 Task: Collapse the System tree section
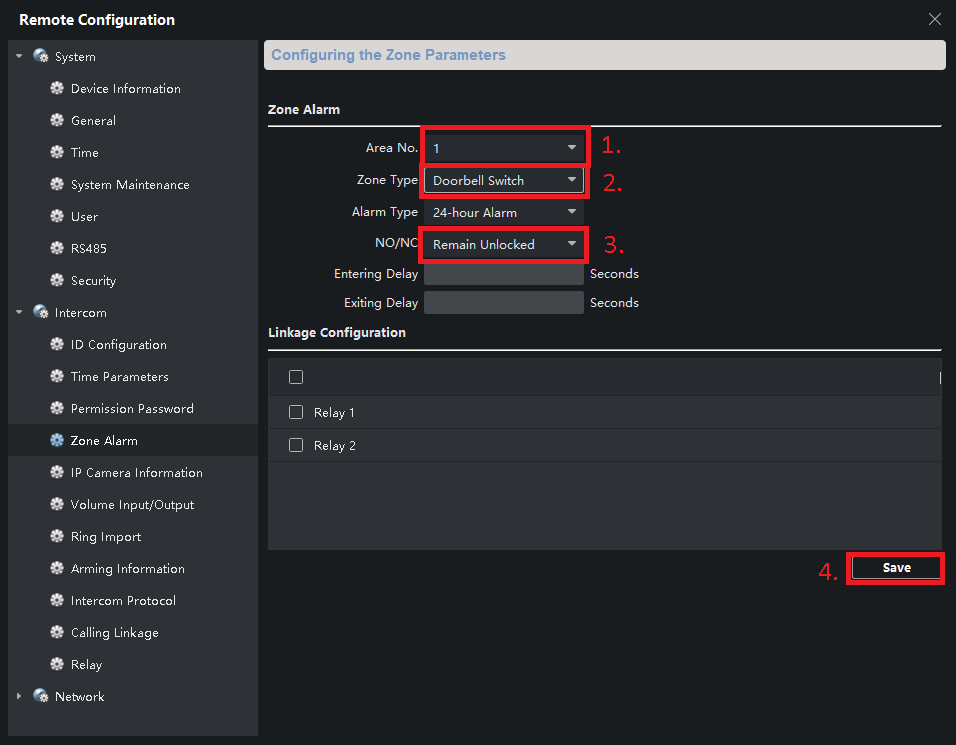click(19, 57)
